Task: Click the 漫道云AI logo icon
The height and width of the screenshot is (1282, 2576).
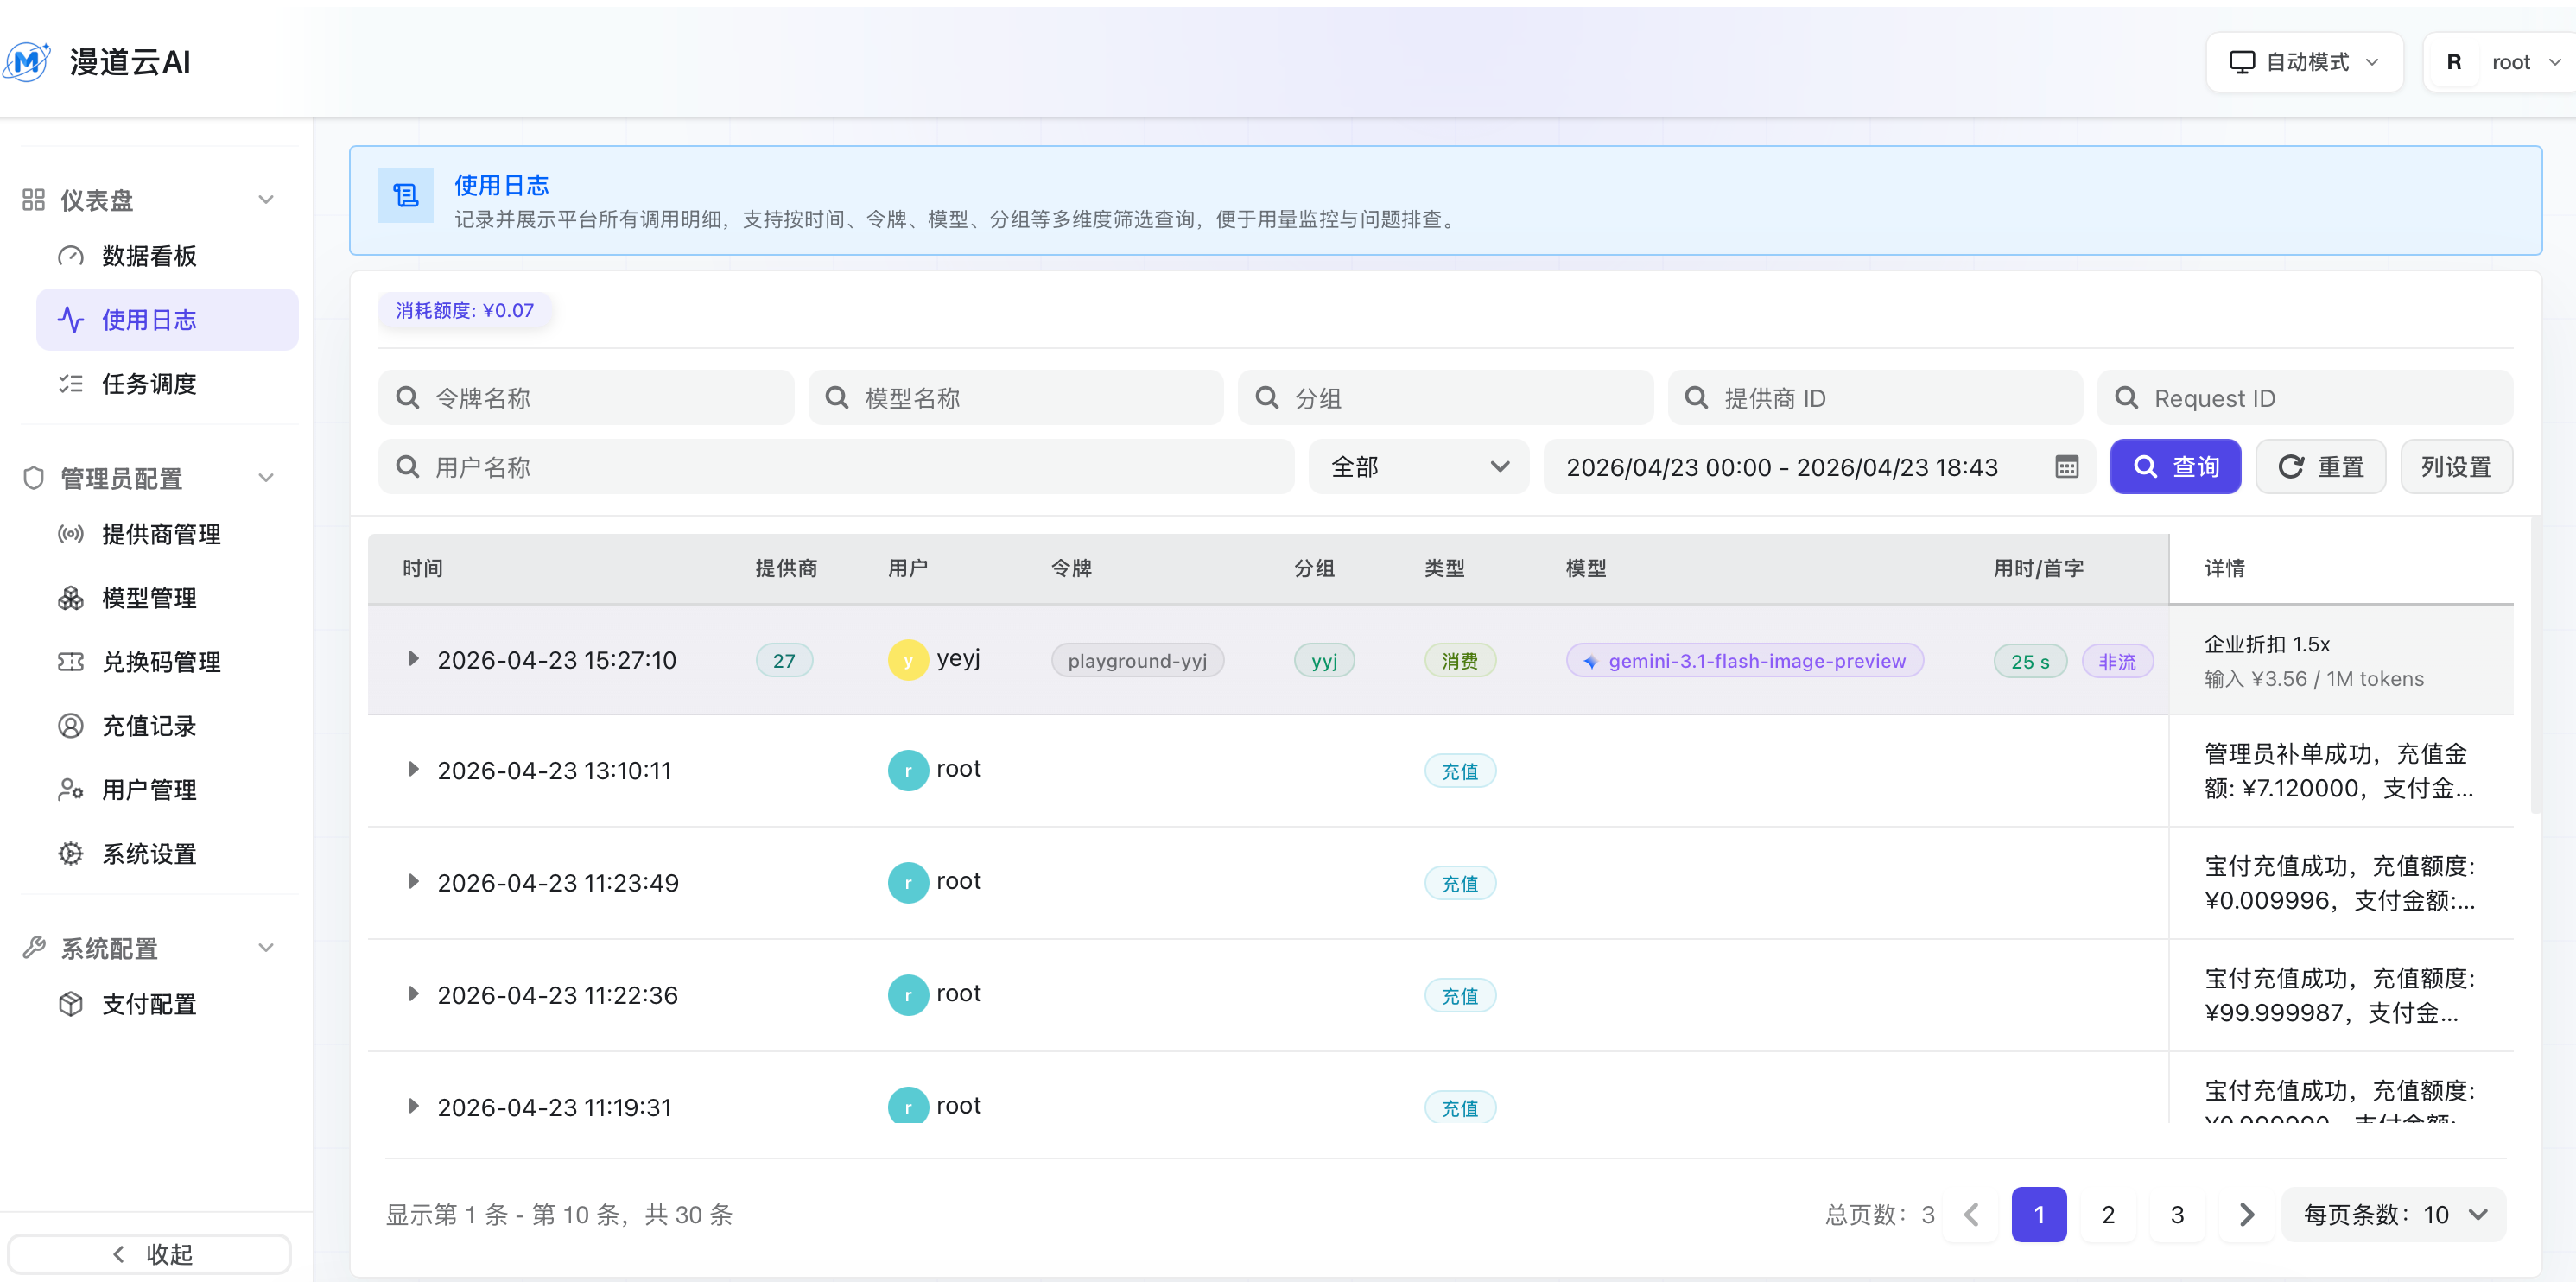Action: [x=27, y=62]
